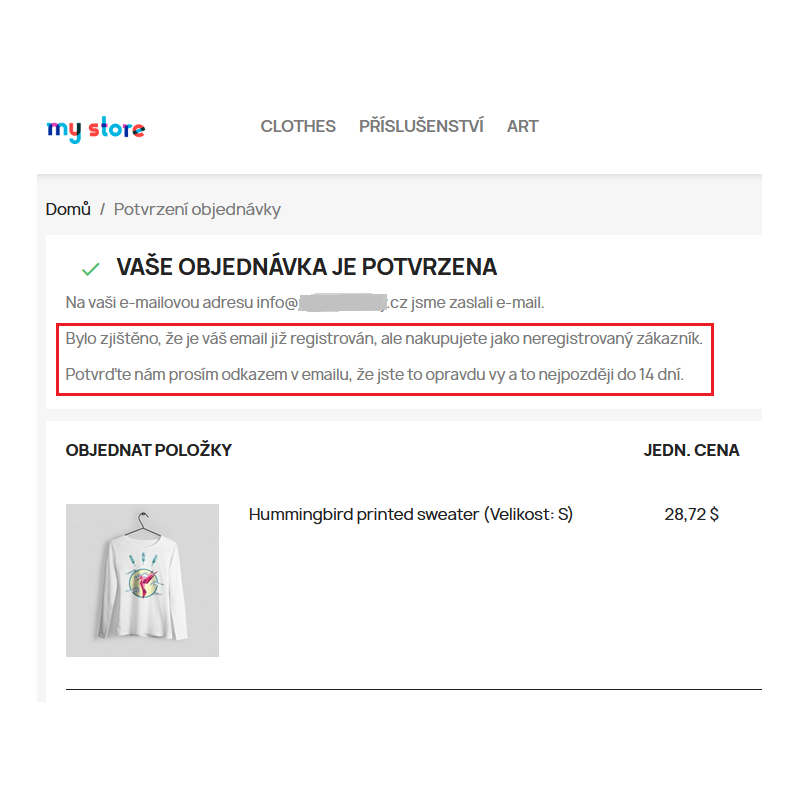Click the 28,72 $ unit price
The width and height of the screenshot is (800, 800).
click(691, 514)
